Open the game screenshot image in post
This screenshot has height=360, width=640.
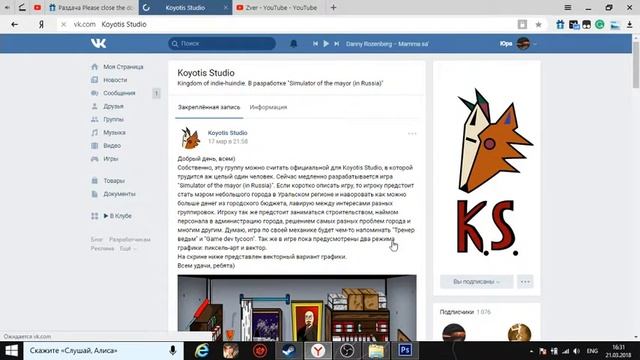click(x=297, y=308)
